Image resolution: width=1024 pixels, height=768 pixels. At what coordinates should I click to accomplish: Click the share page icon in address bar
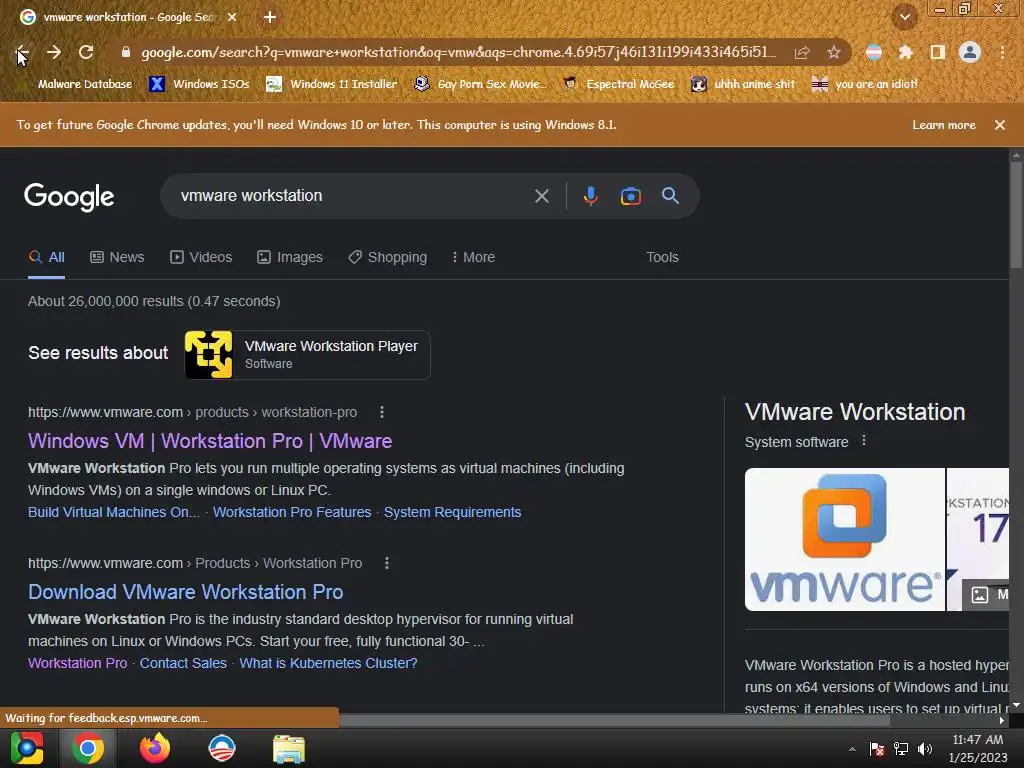[x=802, y=52]
